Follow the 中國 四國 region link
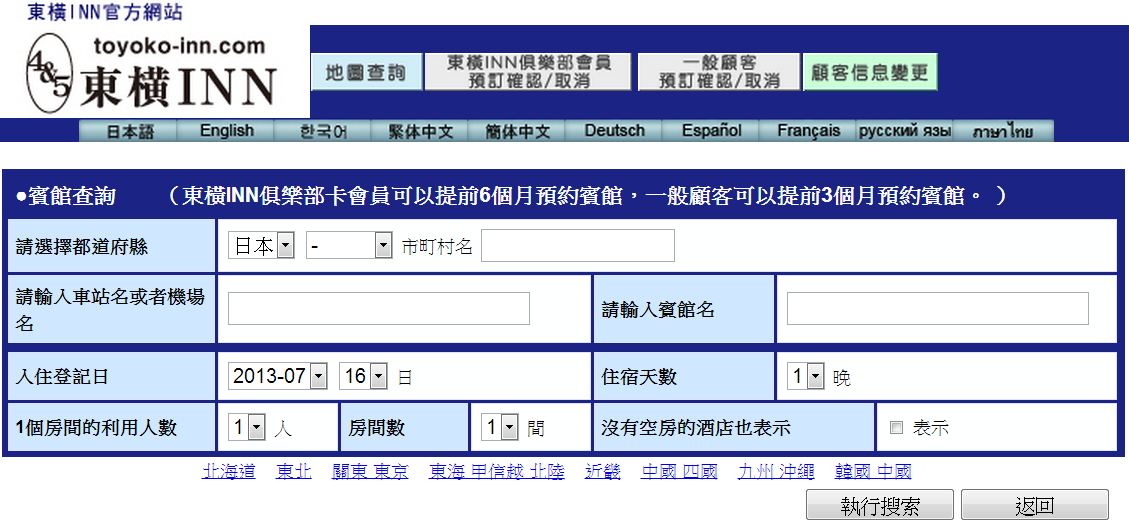The height and width of the screenshot is (529, 1129). tap(679, 471)
